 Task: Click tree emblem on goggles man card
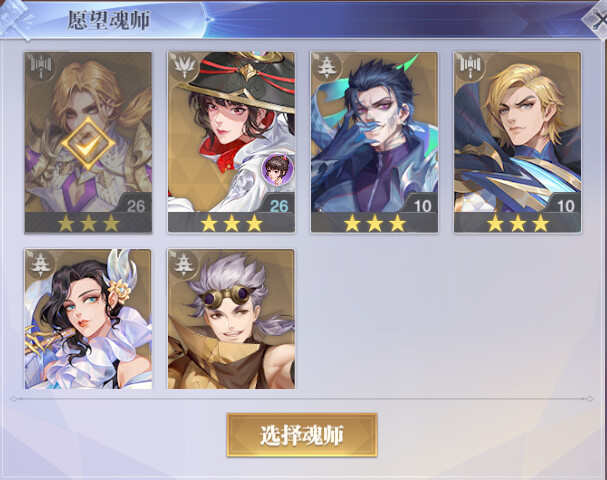[x=183, y=264]
